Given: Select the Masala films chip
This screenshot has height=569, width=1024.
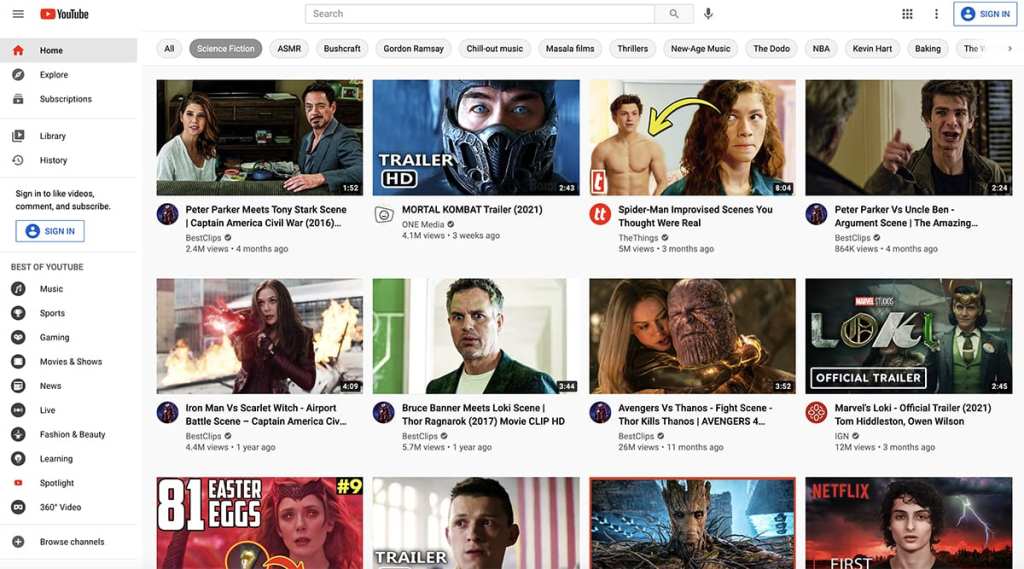Looking at the screenshot, I should 570,48.
